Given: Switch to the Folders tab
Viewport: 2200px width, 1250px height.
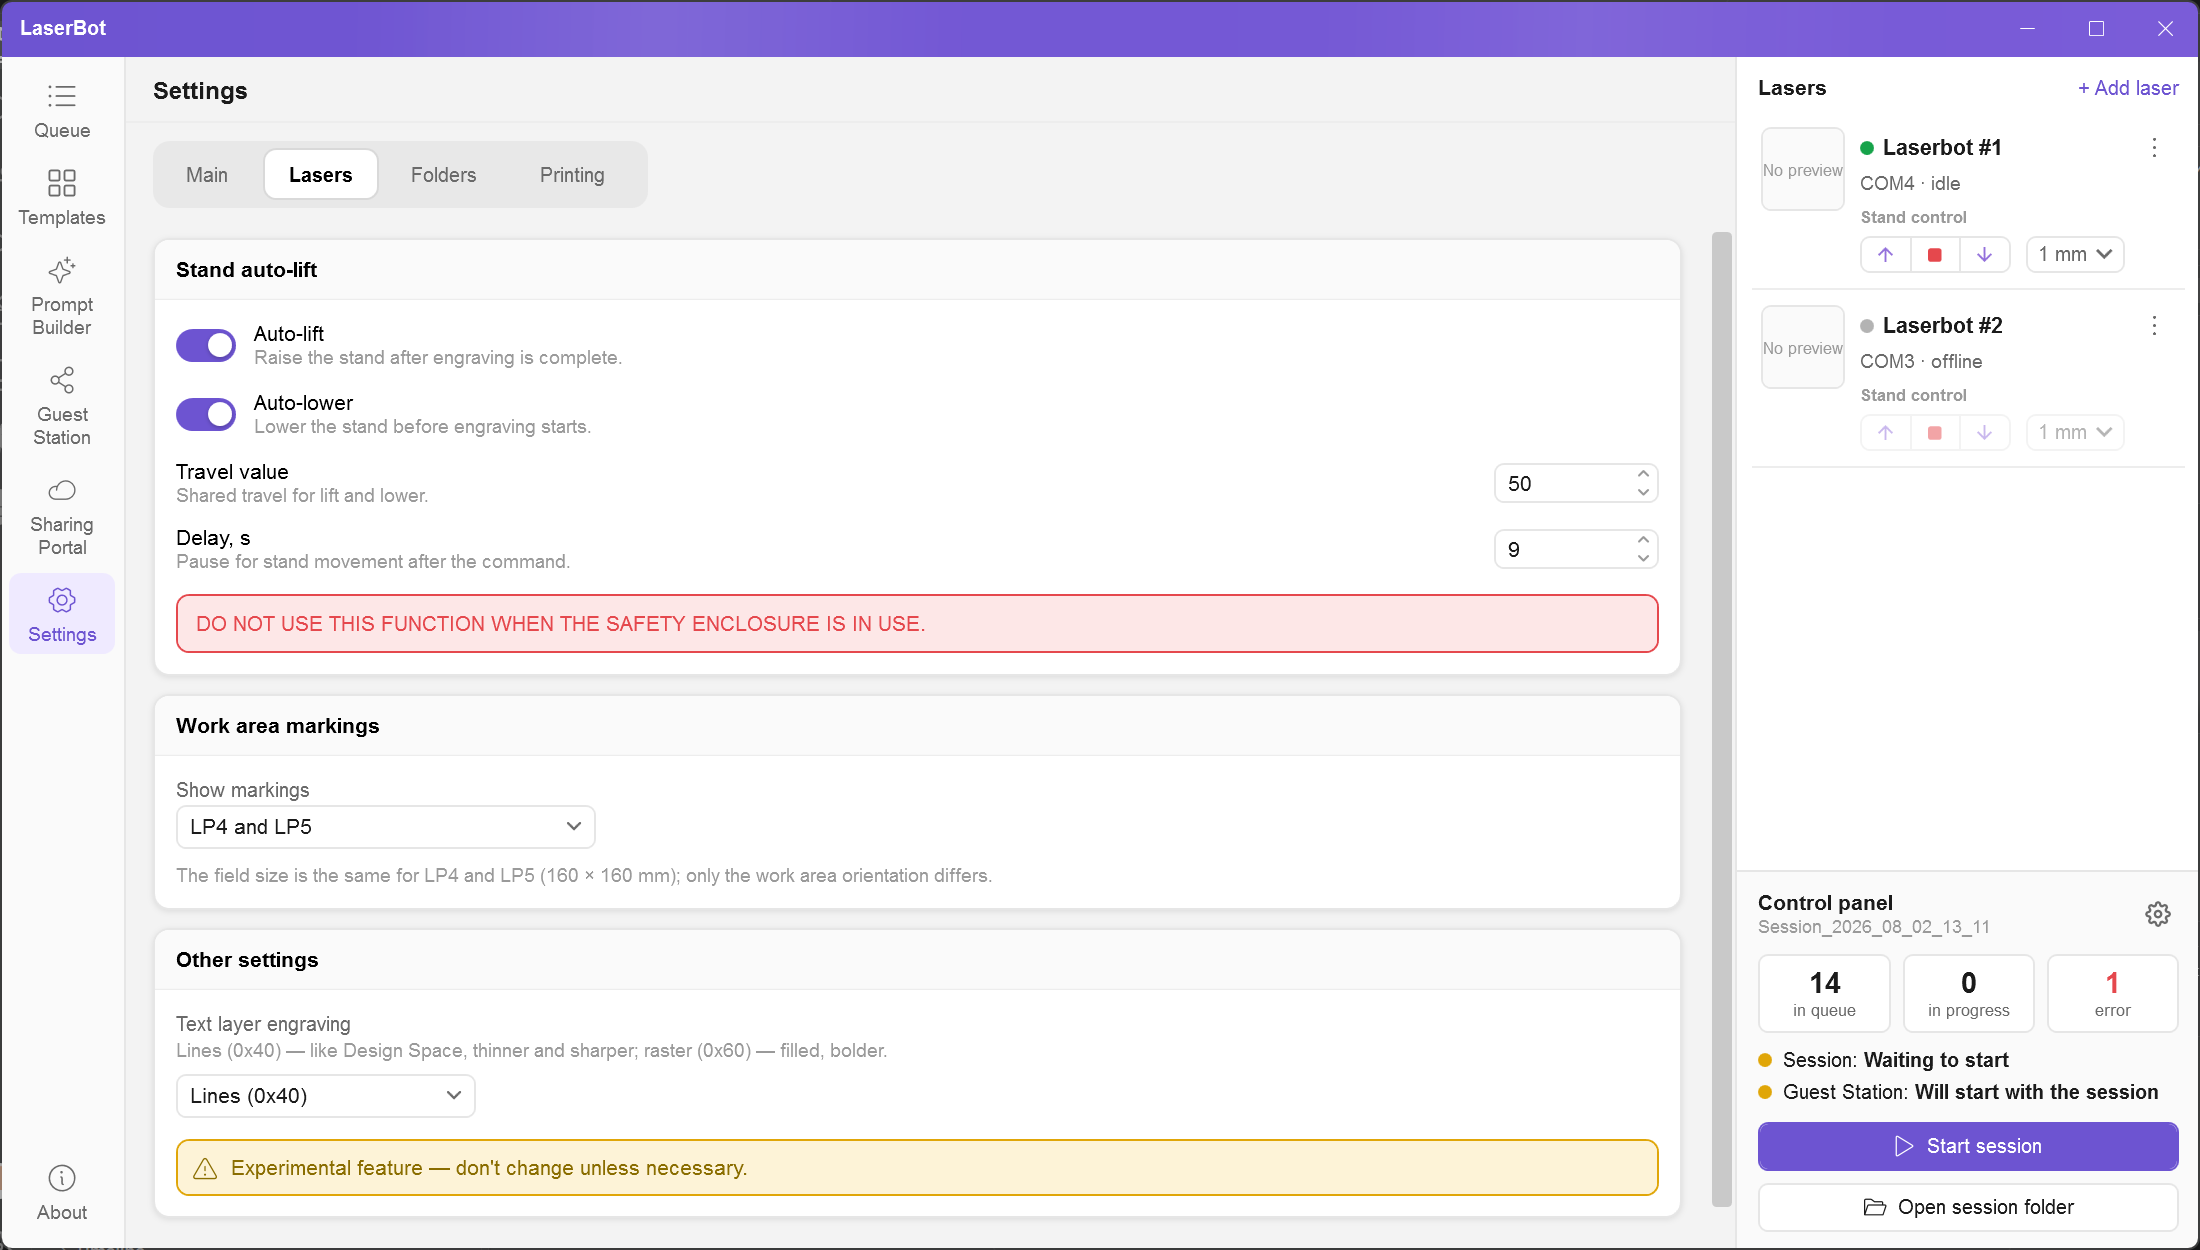Looking at the screenshot, I should click(444, 175).
